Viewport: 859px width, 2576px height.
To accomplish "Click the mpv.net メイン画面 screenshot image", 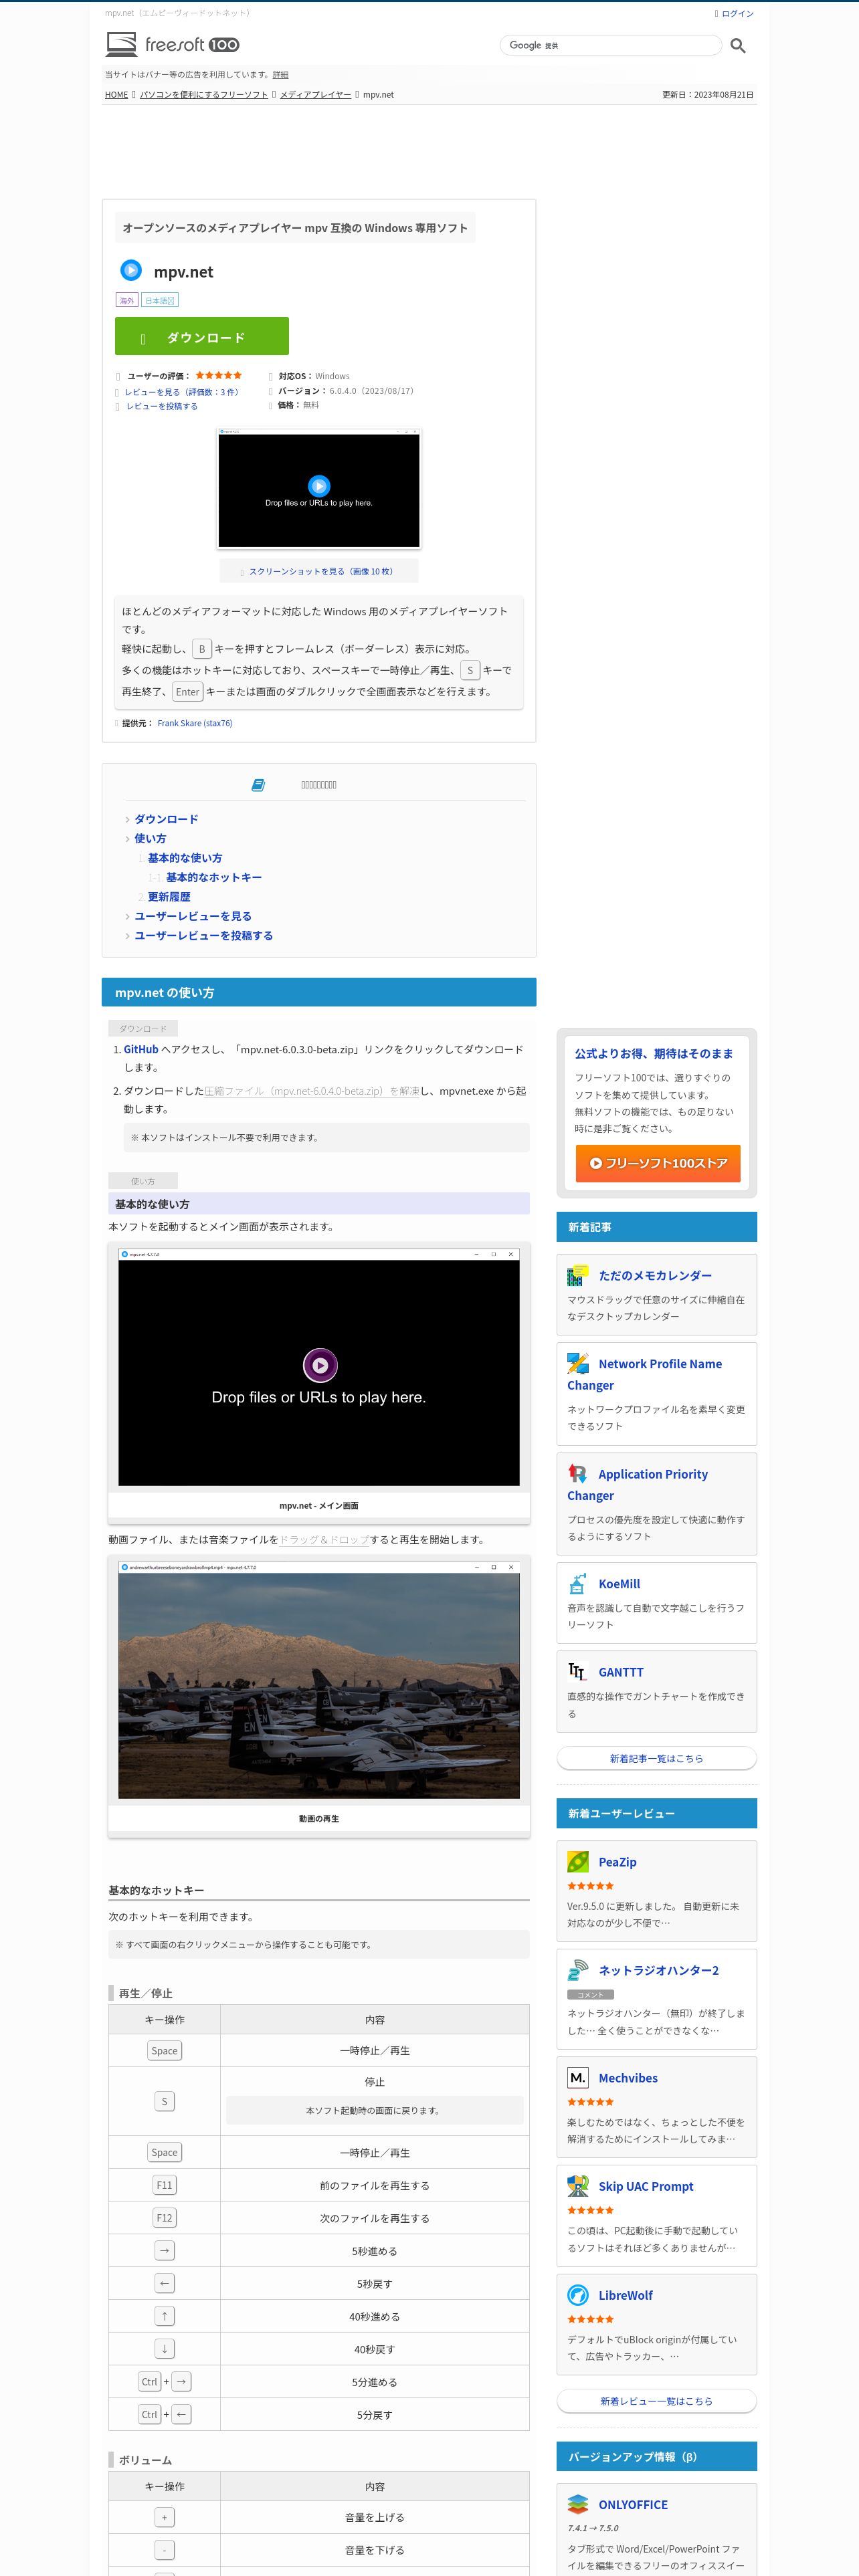I will coord(319,1367).
